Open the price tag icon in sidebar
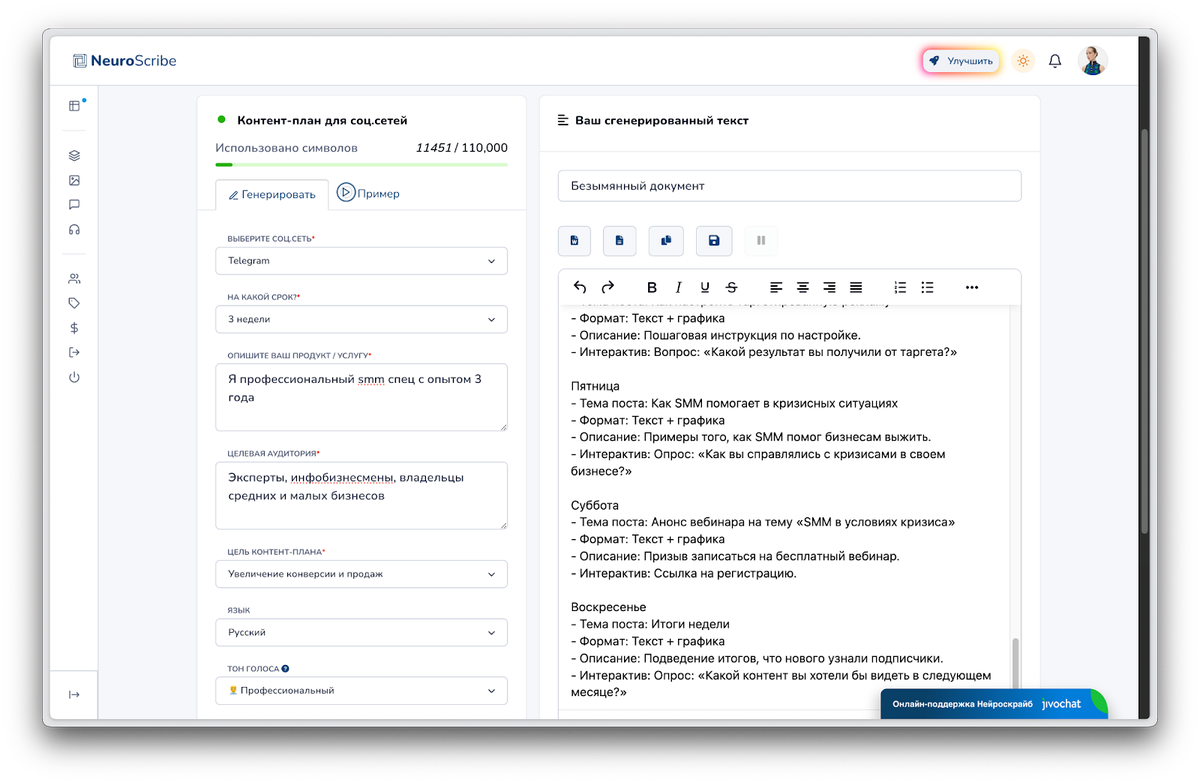The height and width of the screenshot is (783, 1200). (x=74, y=303)
